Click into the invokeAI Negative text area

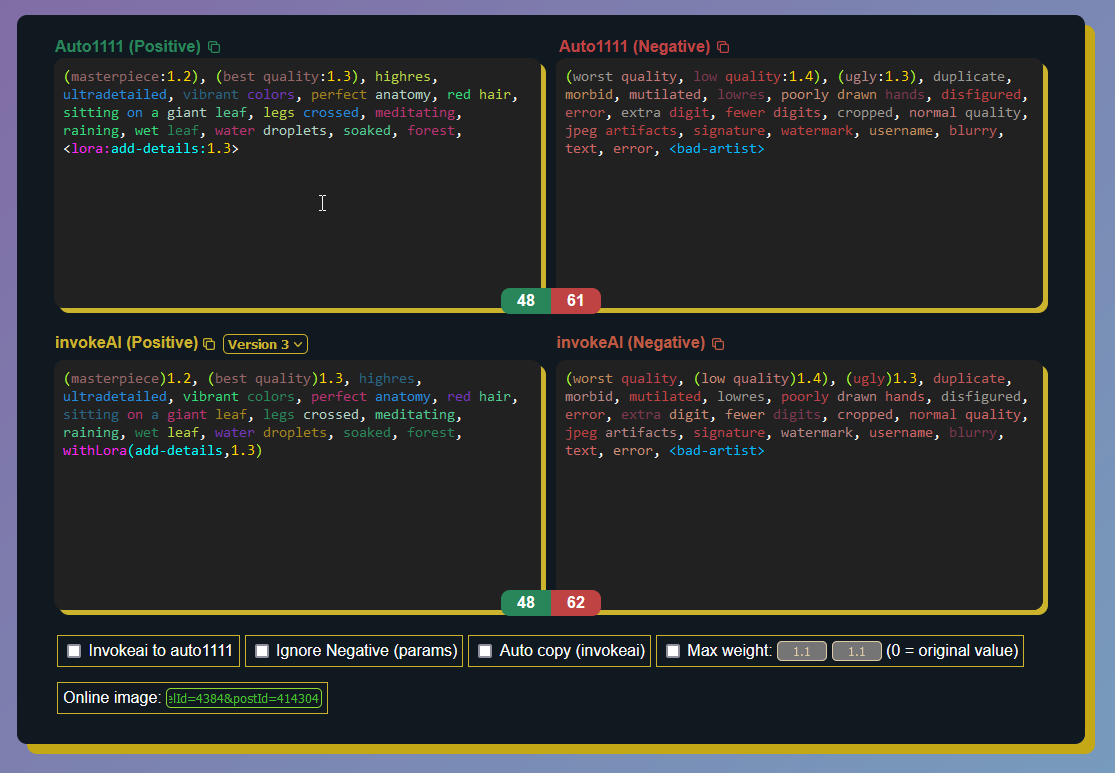coord(799,486)
